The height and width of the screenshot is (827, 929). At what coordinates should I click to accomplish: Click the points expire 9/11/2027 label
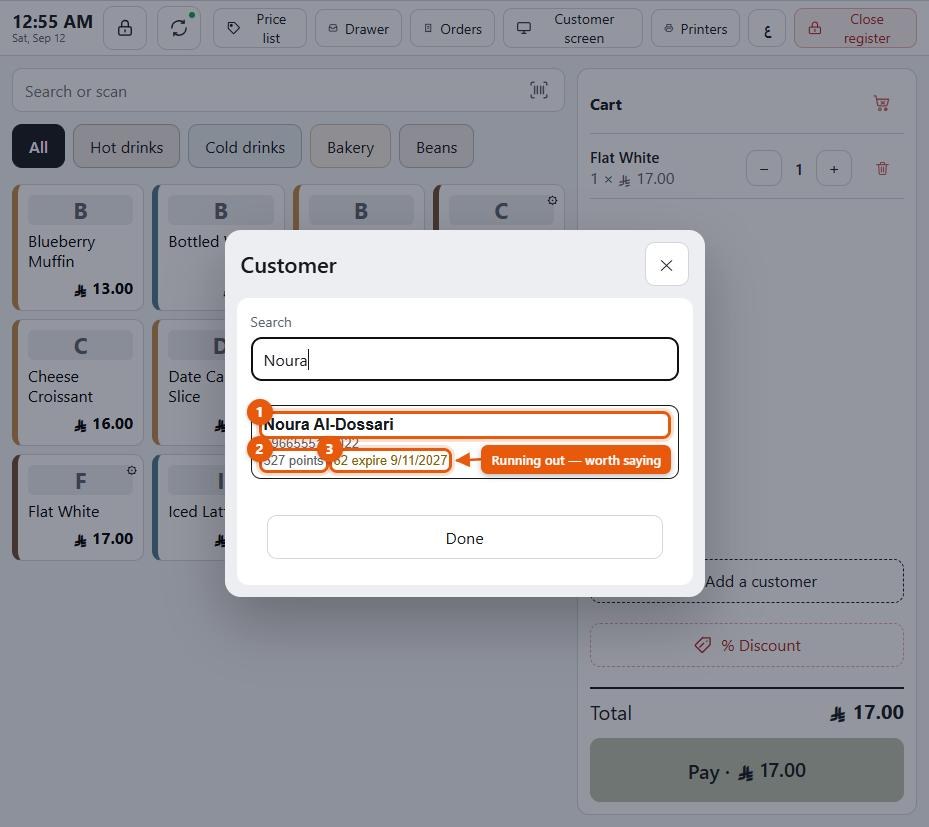(390, 460)
